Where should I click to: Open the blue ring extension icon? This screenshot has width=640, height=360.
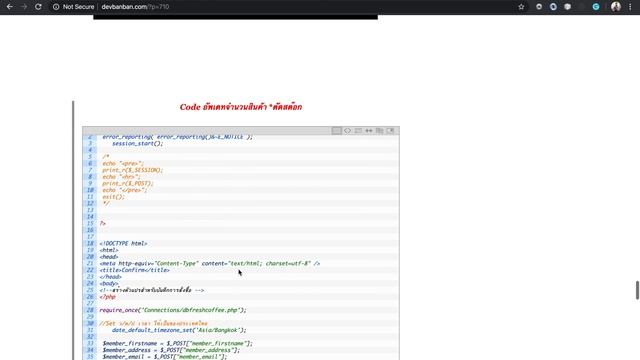click(553, 7)
